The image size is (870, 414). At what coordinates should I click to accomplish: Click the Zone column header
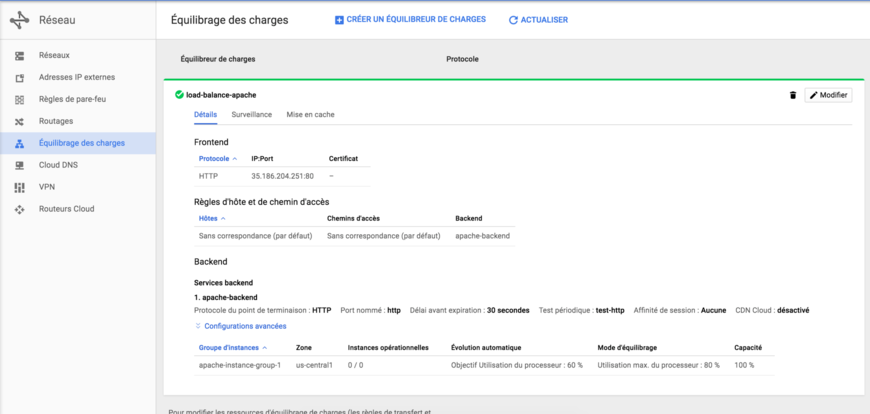click(x=304, y=348)
